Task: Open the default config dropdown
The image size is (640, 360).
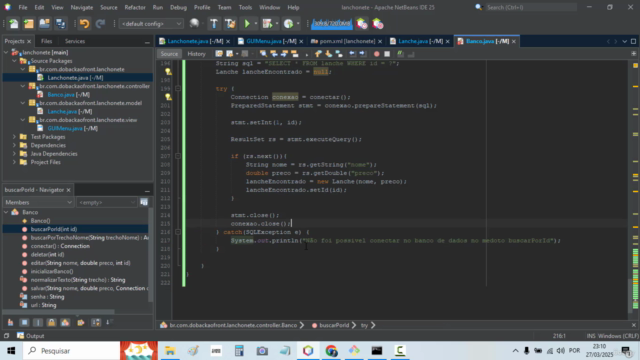Action: coord(151,24)
